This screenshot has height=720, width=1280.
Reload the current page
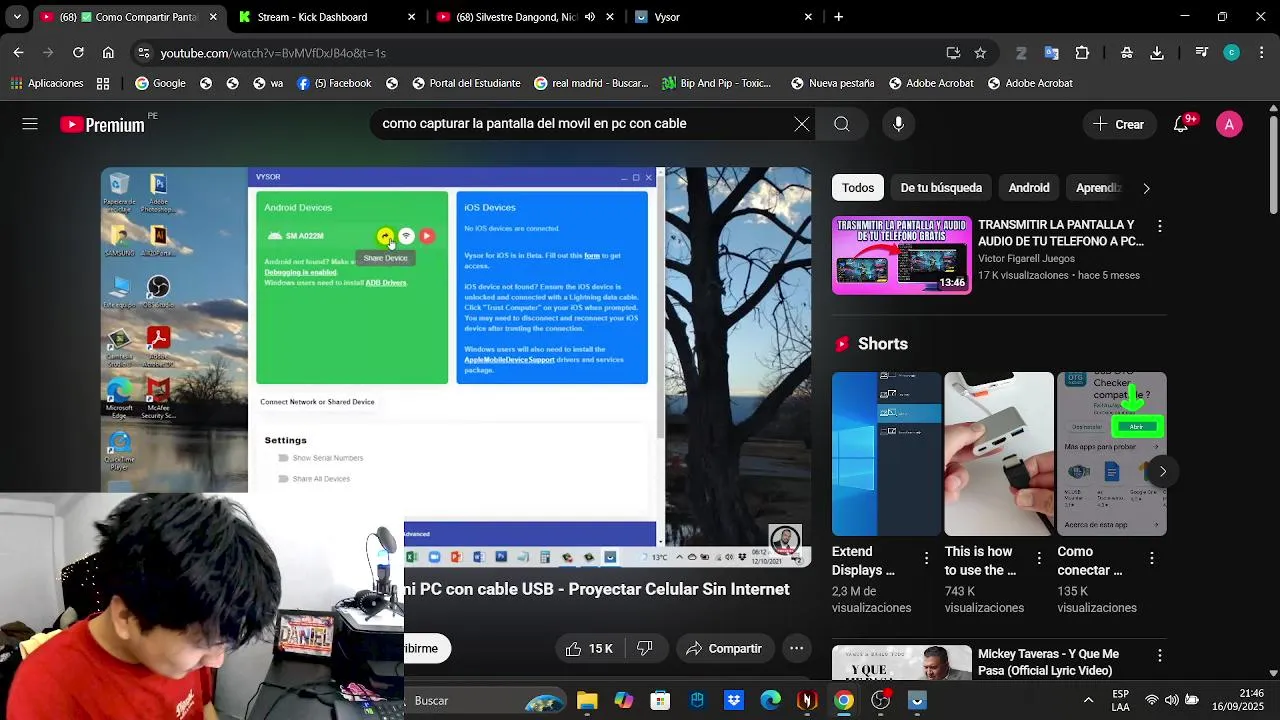78,53
